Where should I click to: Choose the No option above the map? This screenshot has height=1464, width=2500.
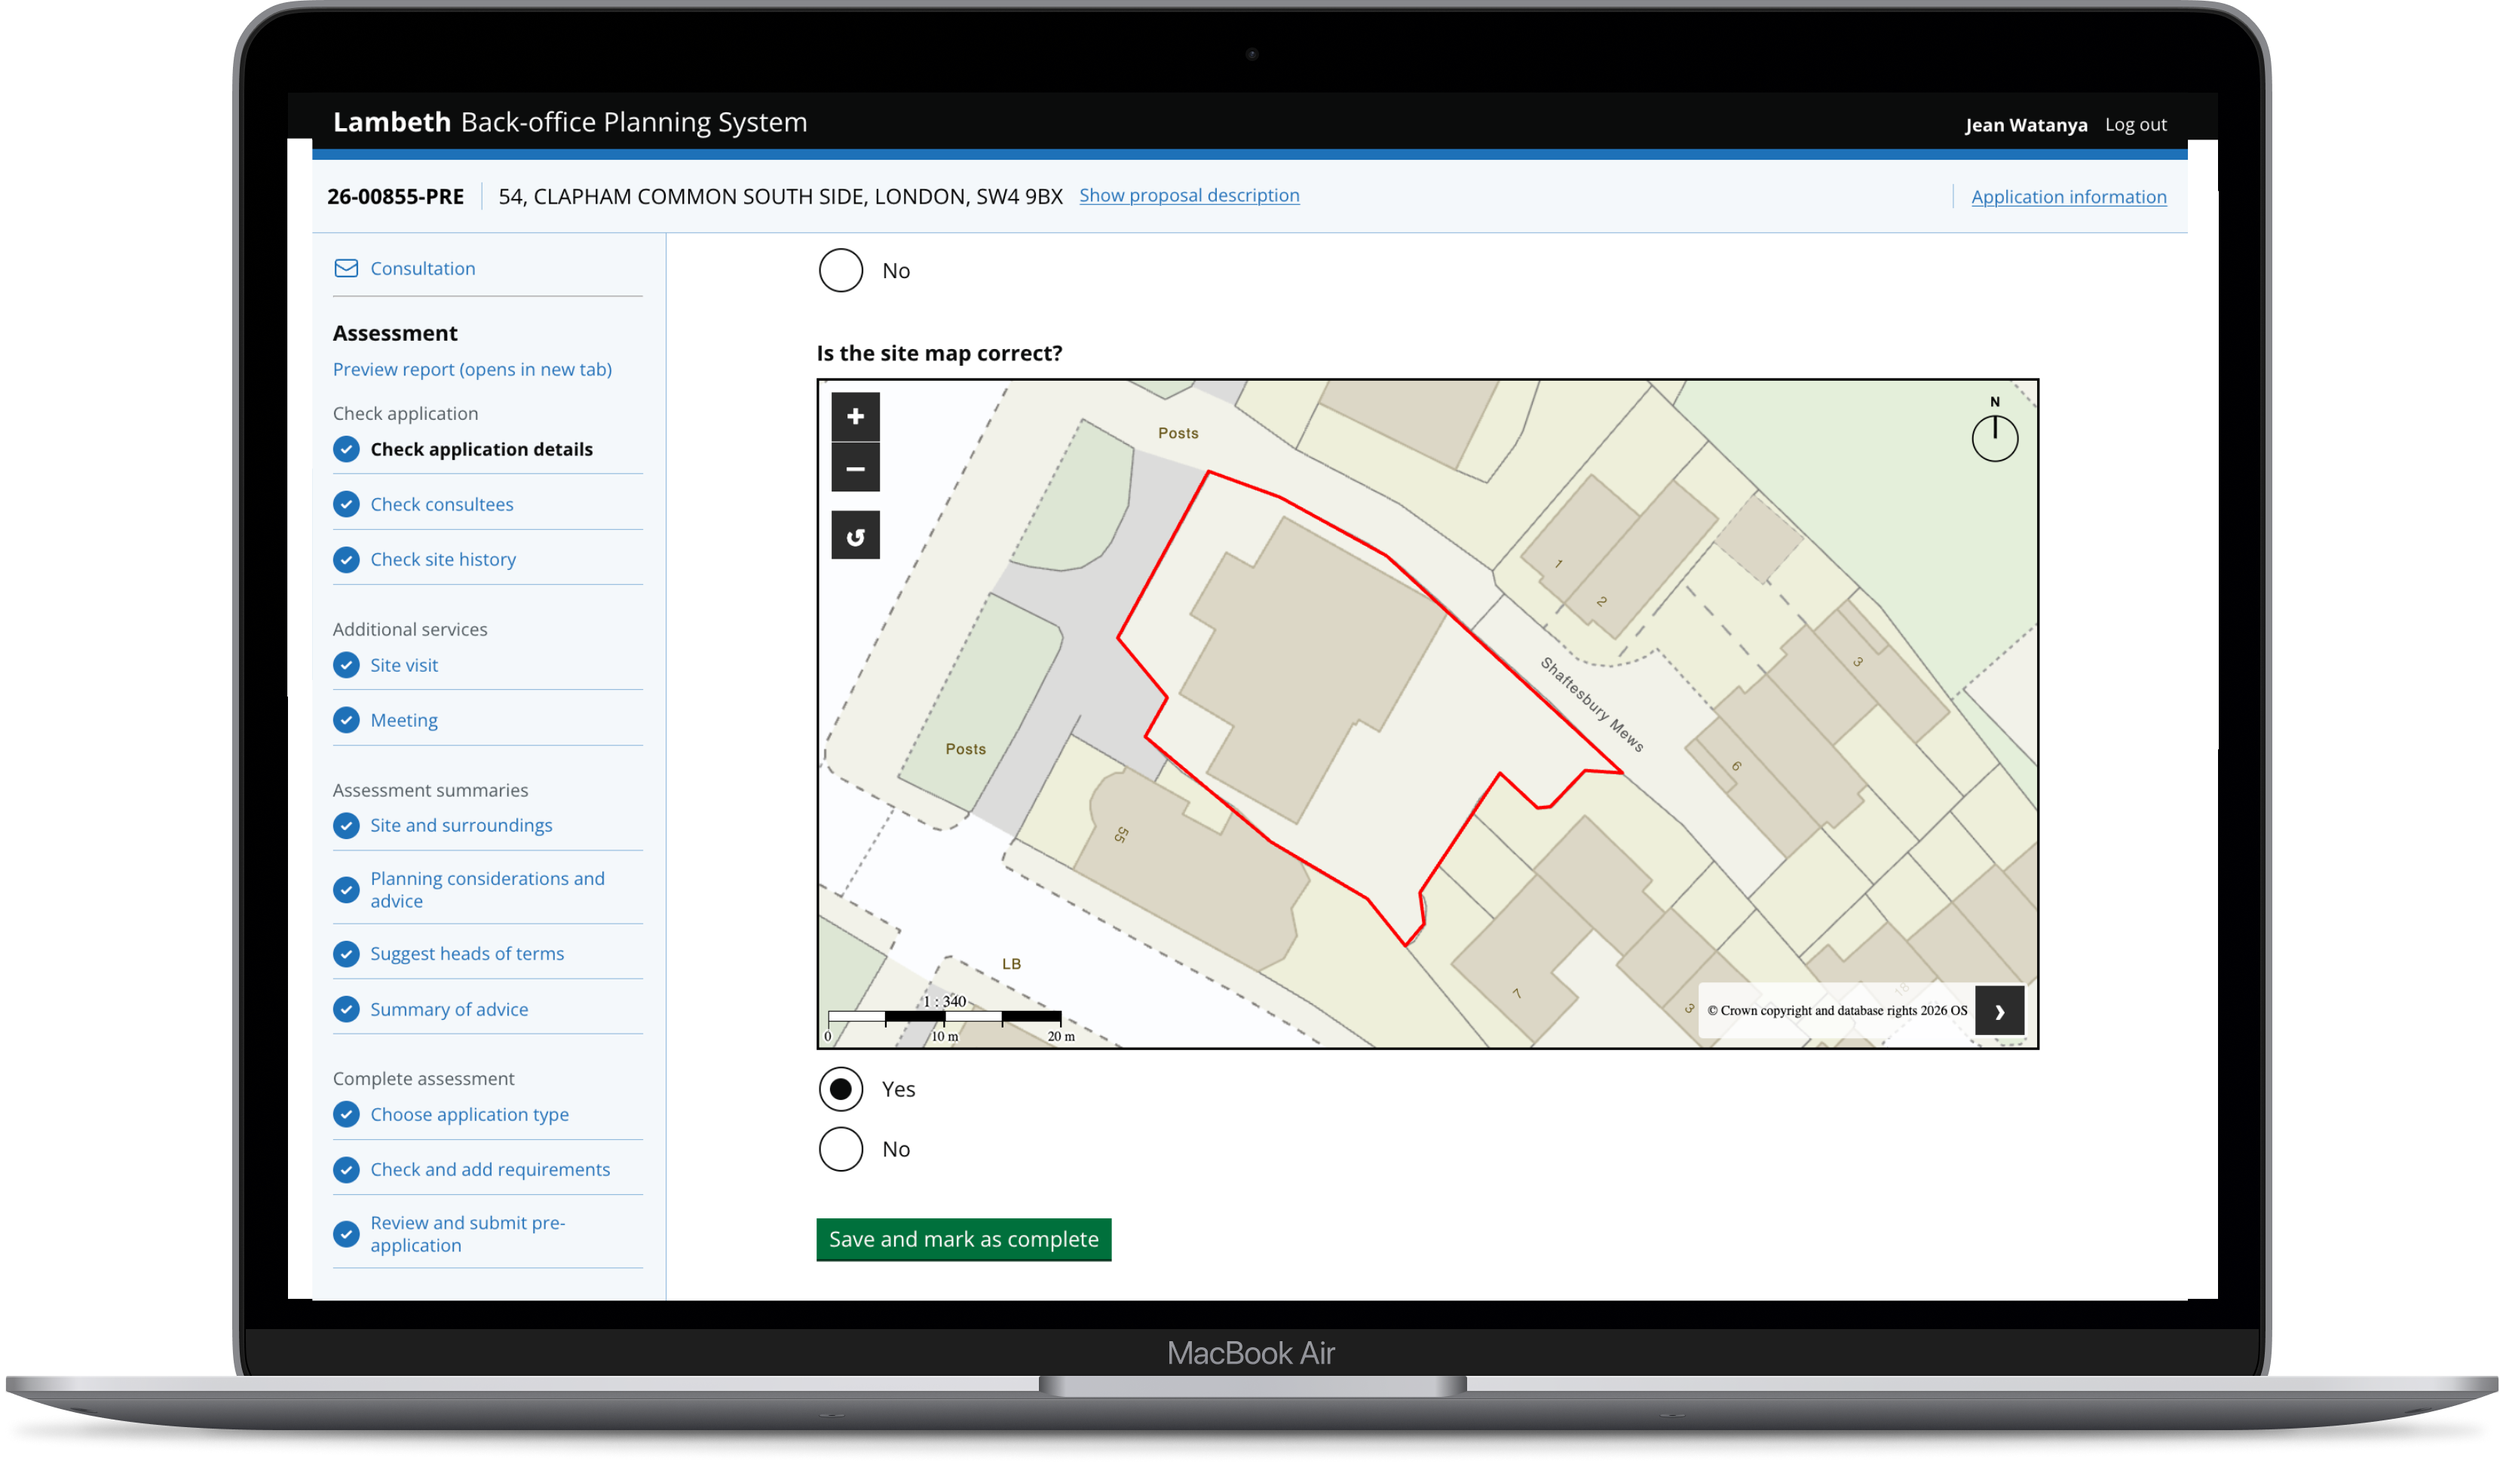[840, 270]
